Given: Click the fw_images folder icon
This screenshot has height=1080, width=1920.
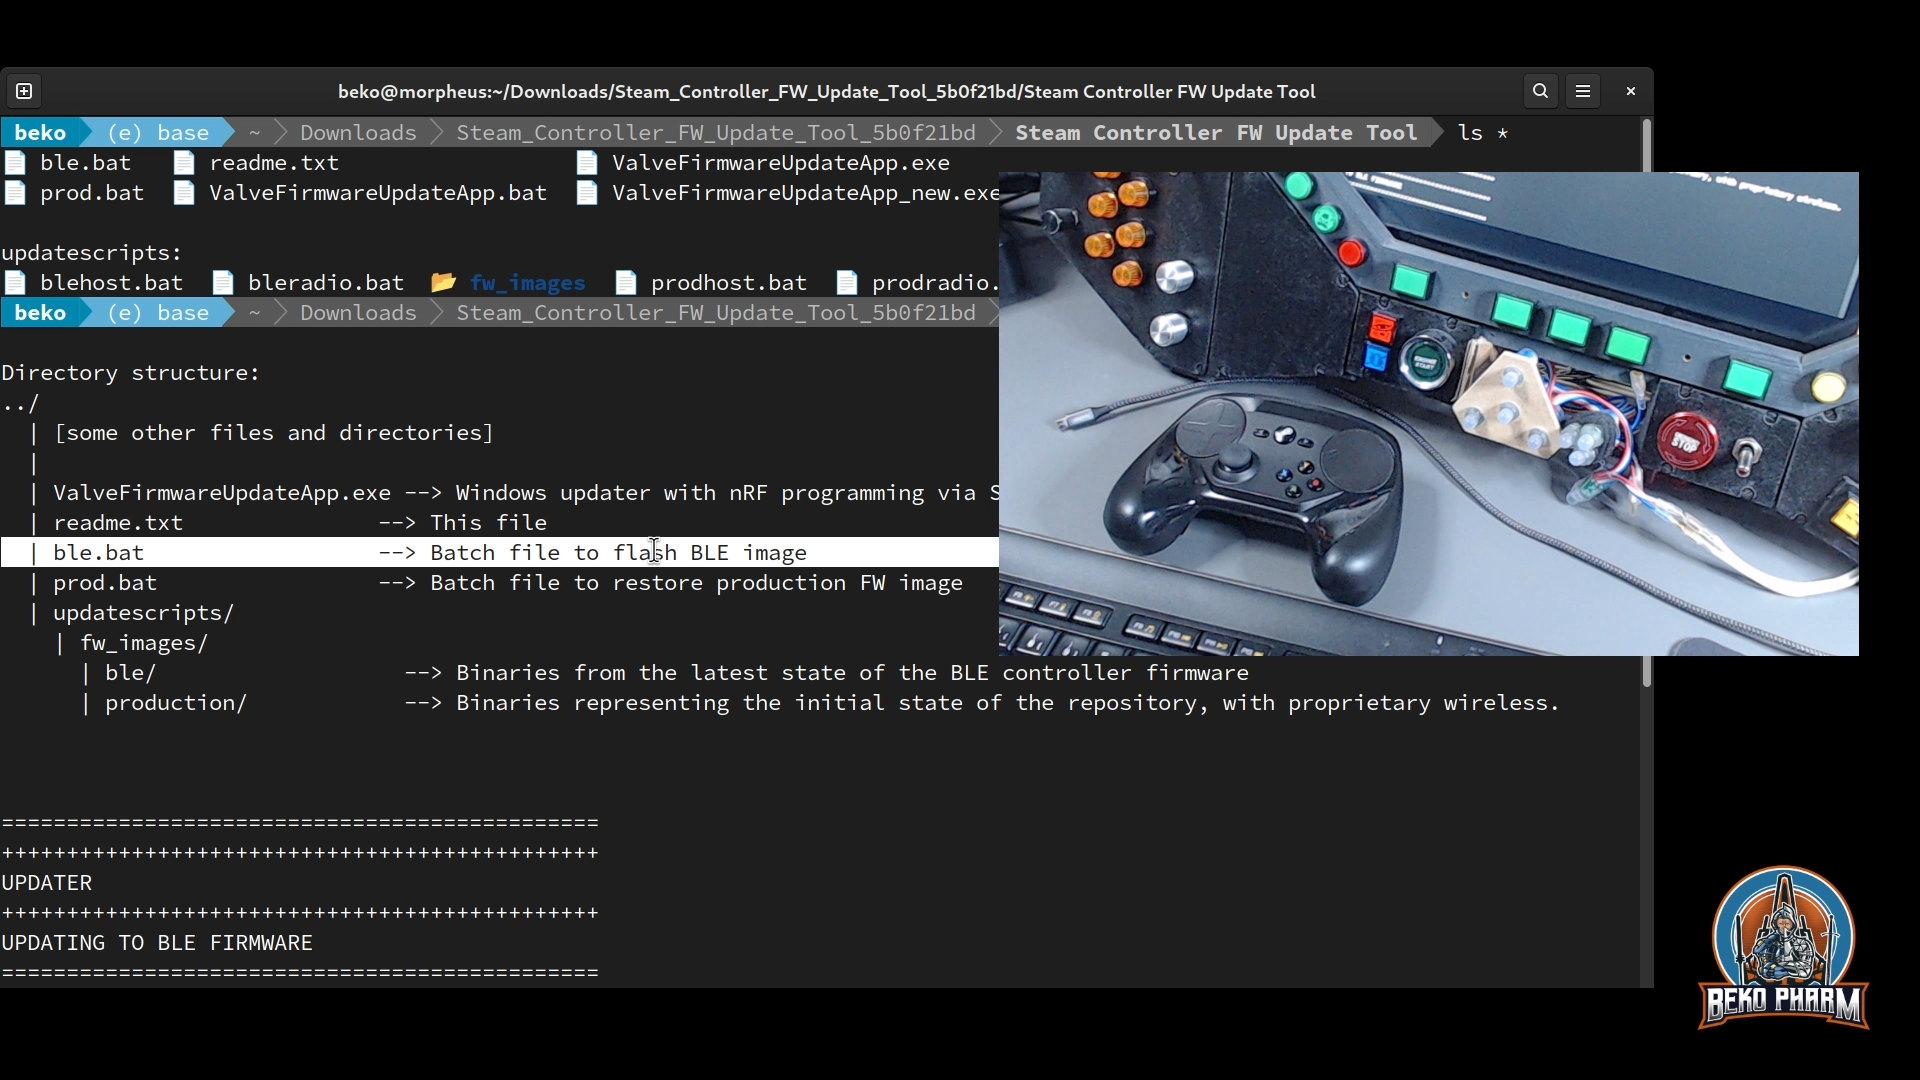Looking at the screenshot, I should click(443, 283).
